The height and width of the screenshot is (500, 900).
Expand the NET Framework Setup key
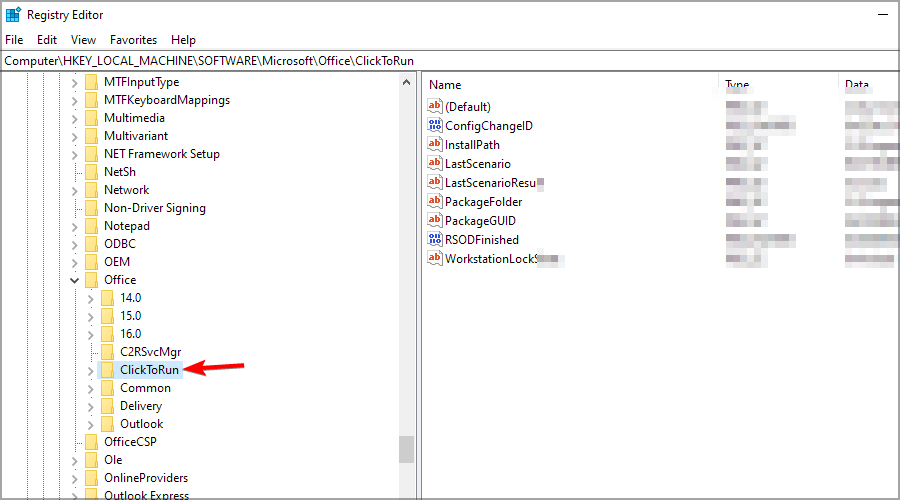coord(74,154)
